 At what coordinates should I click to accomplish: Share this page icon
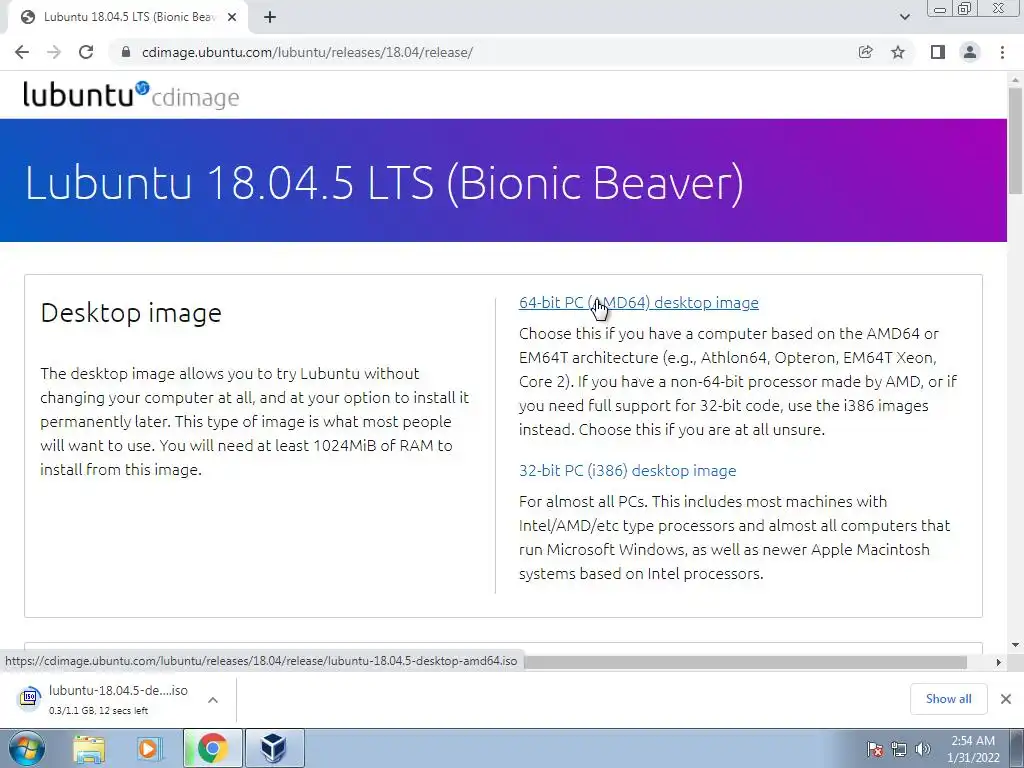click(x=865, y=52)
